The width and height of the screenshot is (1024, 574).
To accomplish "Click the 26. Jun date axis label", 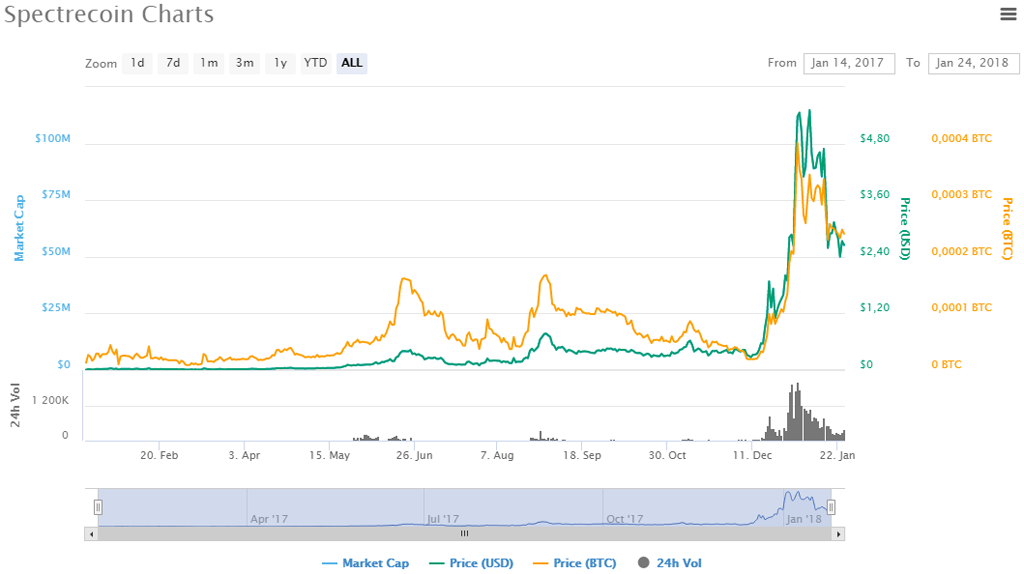I will click(414, 455).
